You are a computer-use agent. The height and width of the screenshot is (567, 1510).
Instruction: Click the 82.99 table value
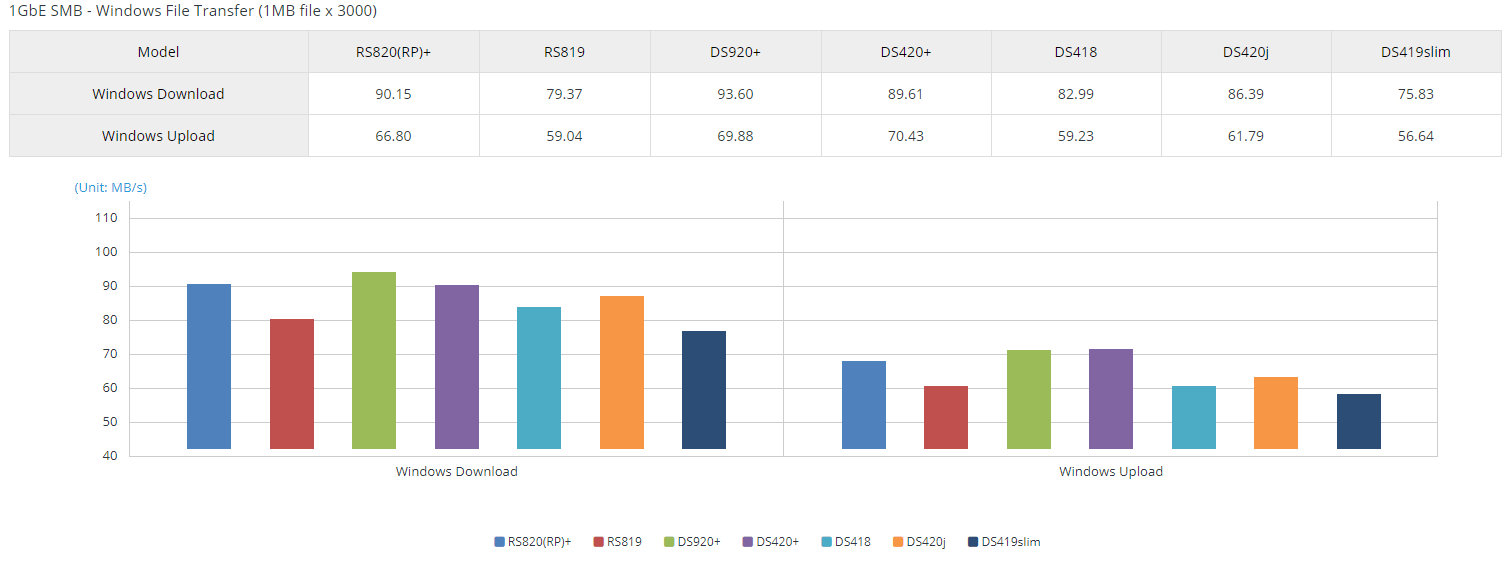tap(1076, 94)
